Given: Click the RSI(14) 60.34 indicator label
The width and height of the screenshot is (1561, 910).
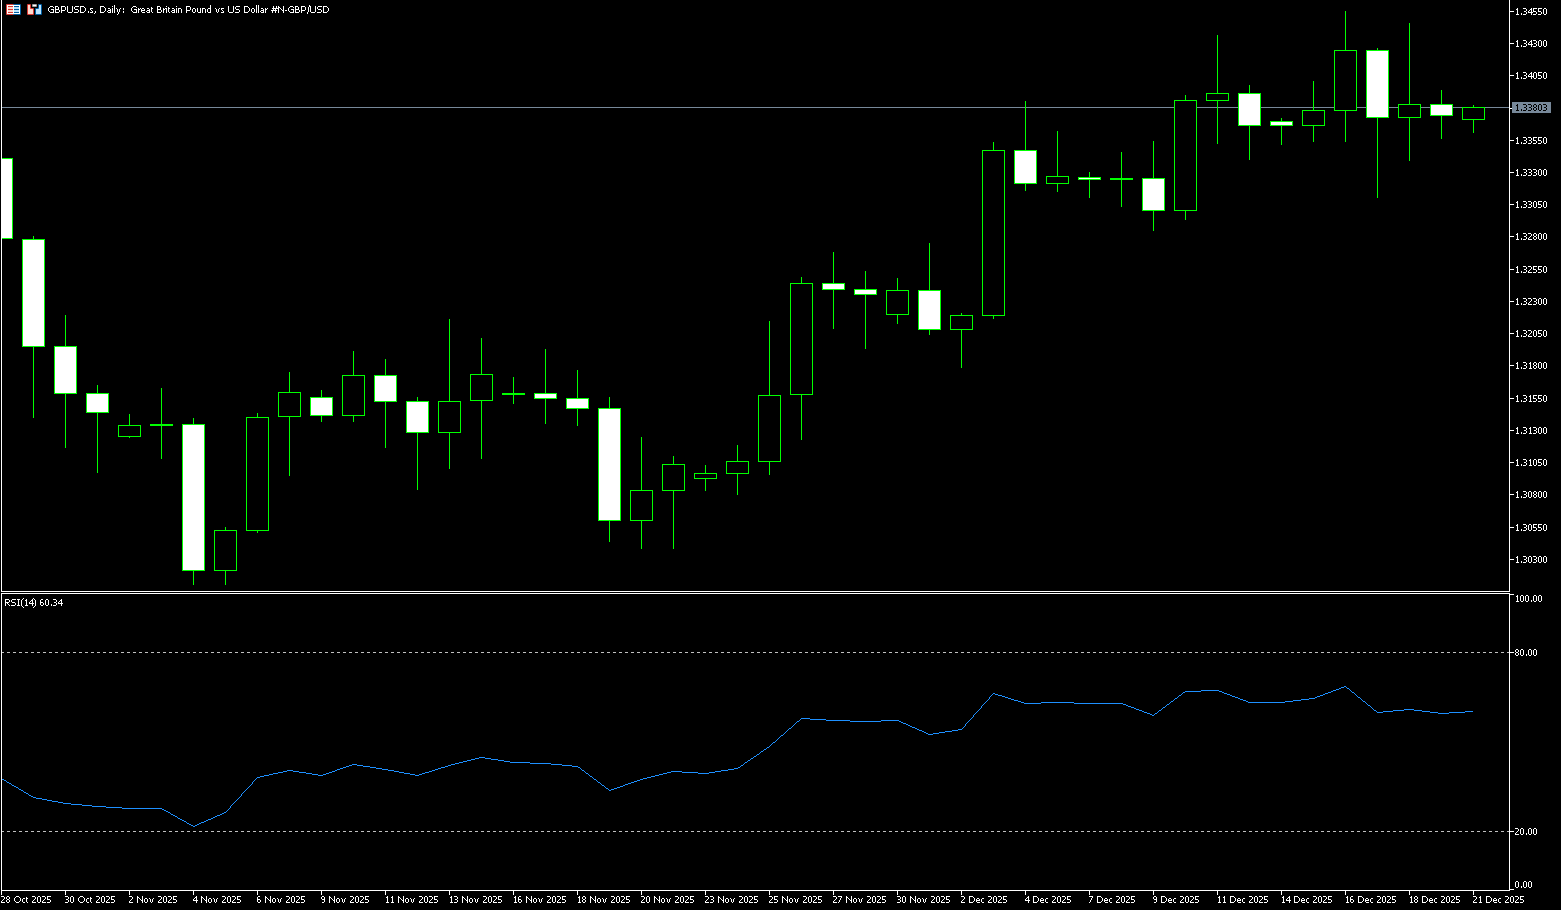Looking at the screenshot, I should (x=33, y=603).
